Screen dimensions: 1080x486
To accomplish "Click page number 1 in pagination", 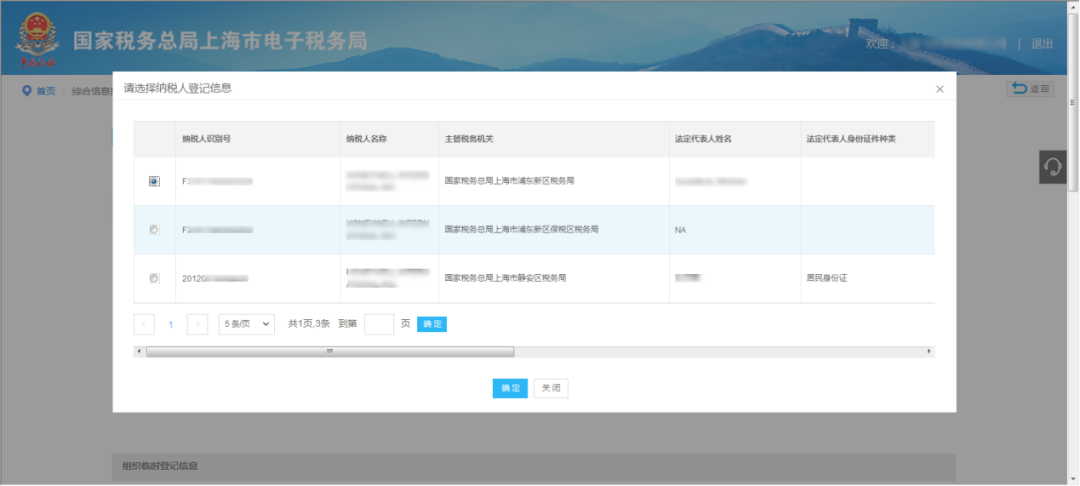I will (171, 324).
